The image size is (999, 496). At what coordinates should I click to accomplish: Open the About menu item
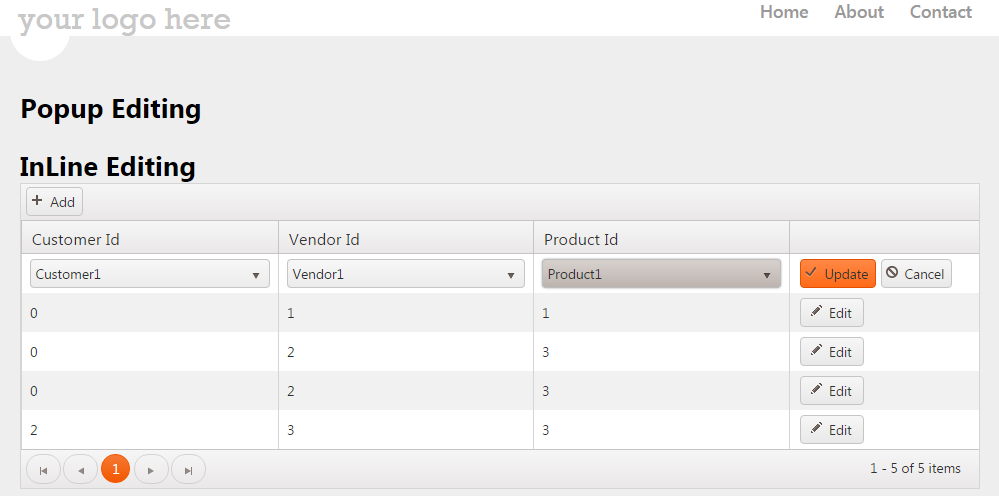coord(859,12)
